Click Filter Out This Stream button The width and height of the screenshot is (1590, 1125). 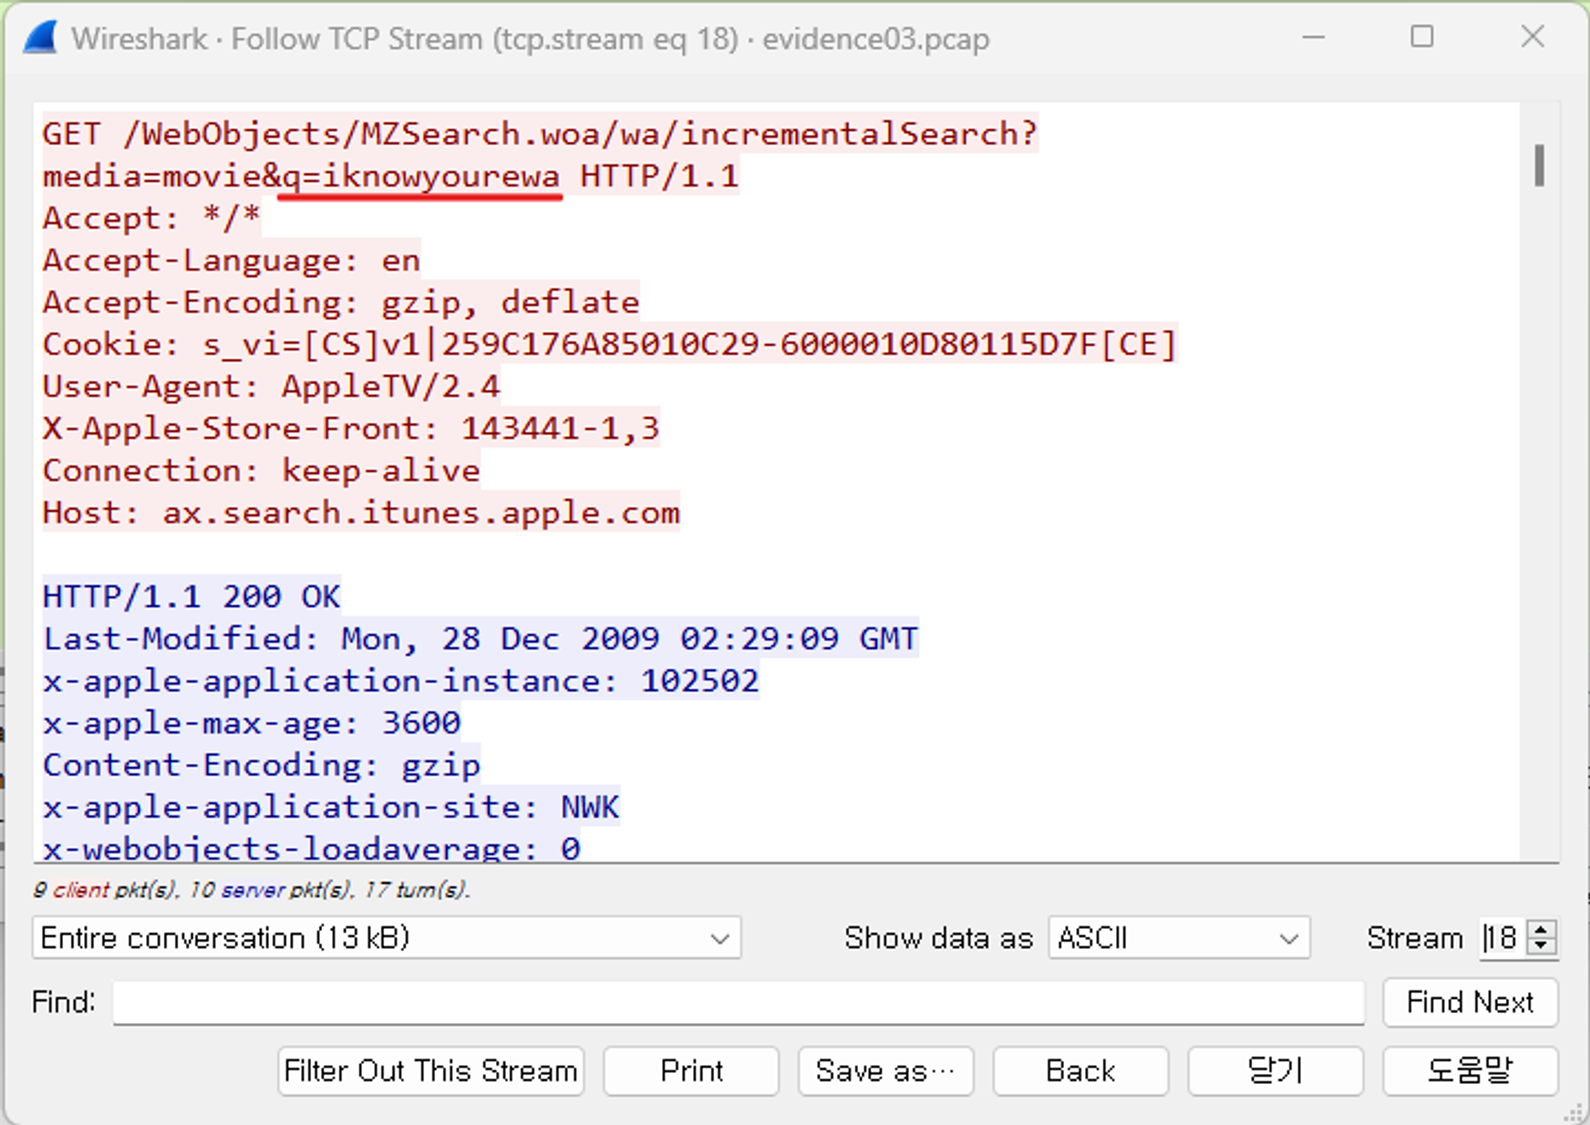[x=431, y=1071]
